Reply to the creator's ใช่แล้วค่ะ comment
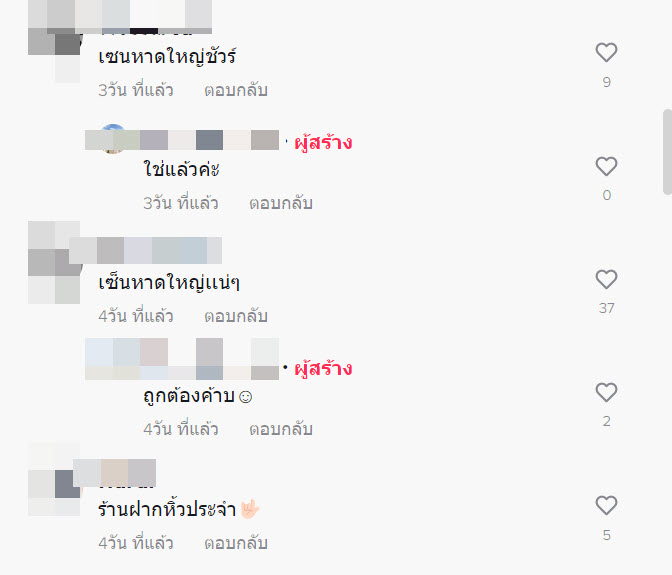The width and height of the screenshot is (672, 575). point(281,204)
